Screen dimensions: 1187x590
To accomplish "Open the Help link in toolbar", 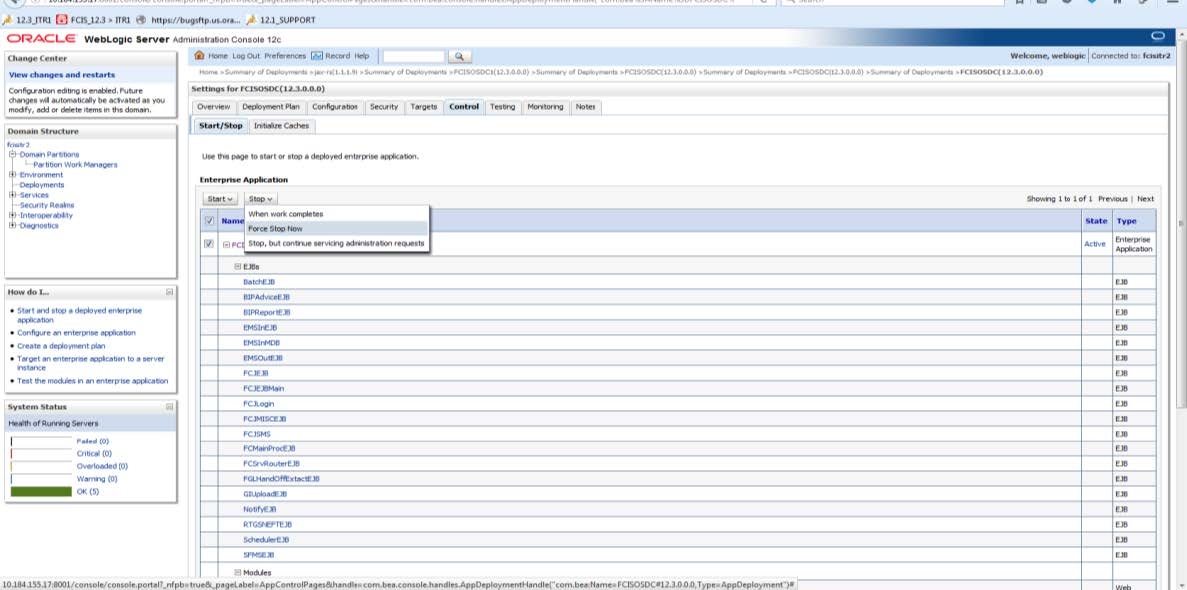I will point(362,56).
